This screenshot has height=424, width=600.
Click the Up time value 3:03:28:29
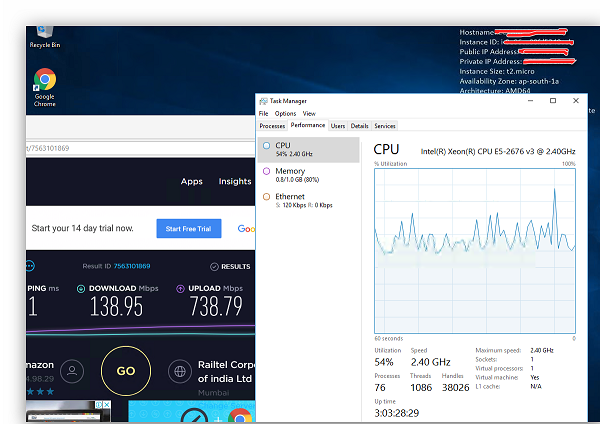pos(397,413)
